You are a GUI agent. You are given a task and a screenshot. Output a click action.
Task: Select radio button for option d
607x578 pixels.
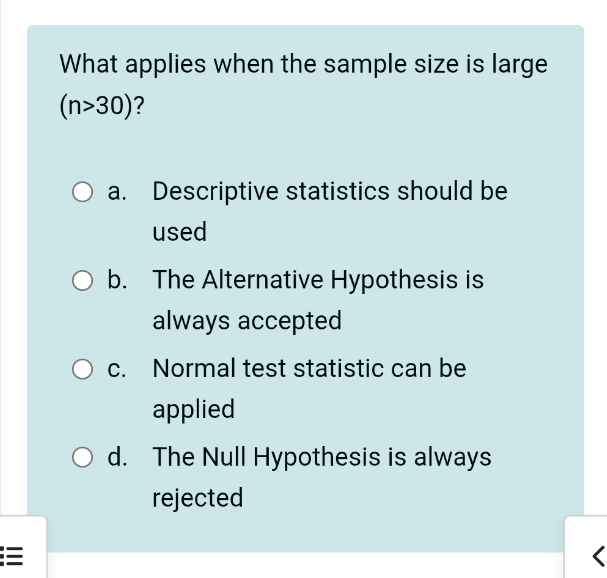pos(82,458)
